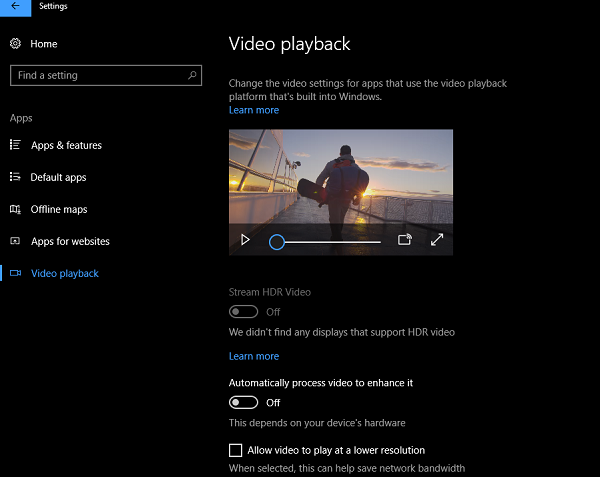The height and width of the screenshot is (477, 600).
Task: Click the Apps & features list icon
Action: (x=15, y=145)
